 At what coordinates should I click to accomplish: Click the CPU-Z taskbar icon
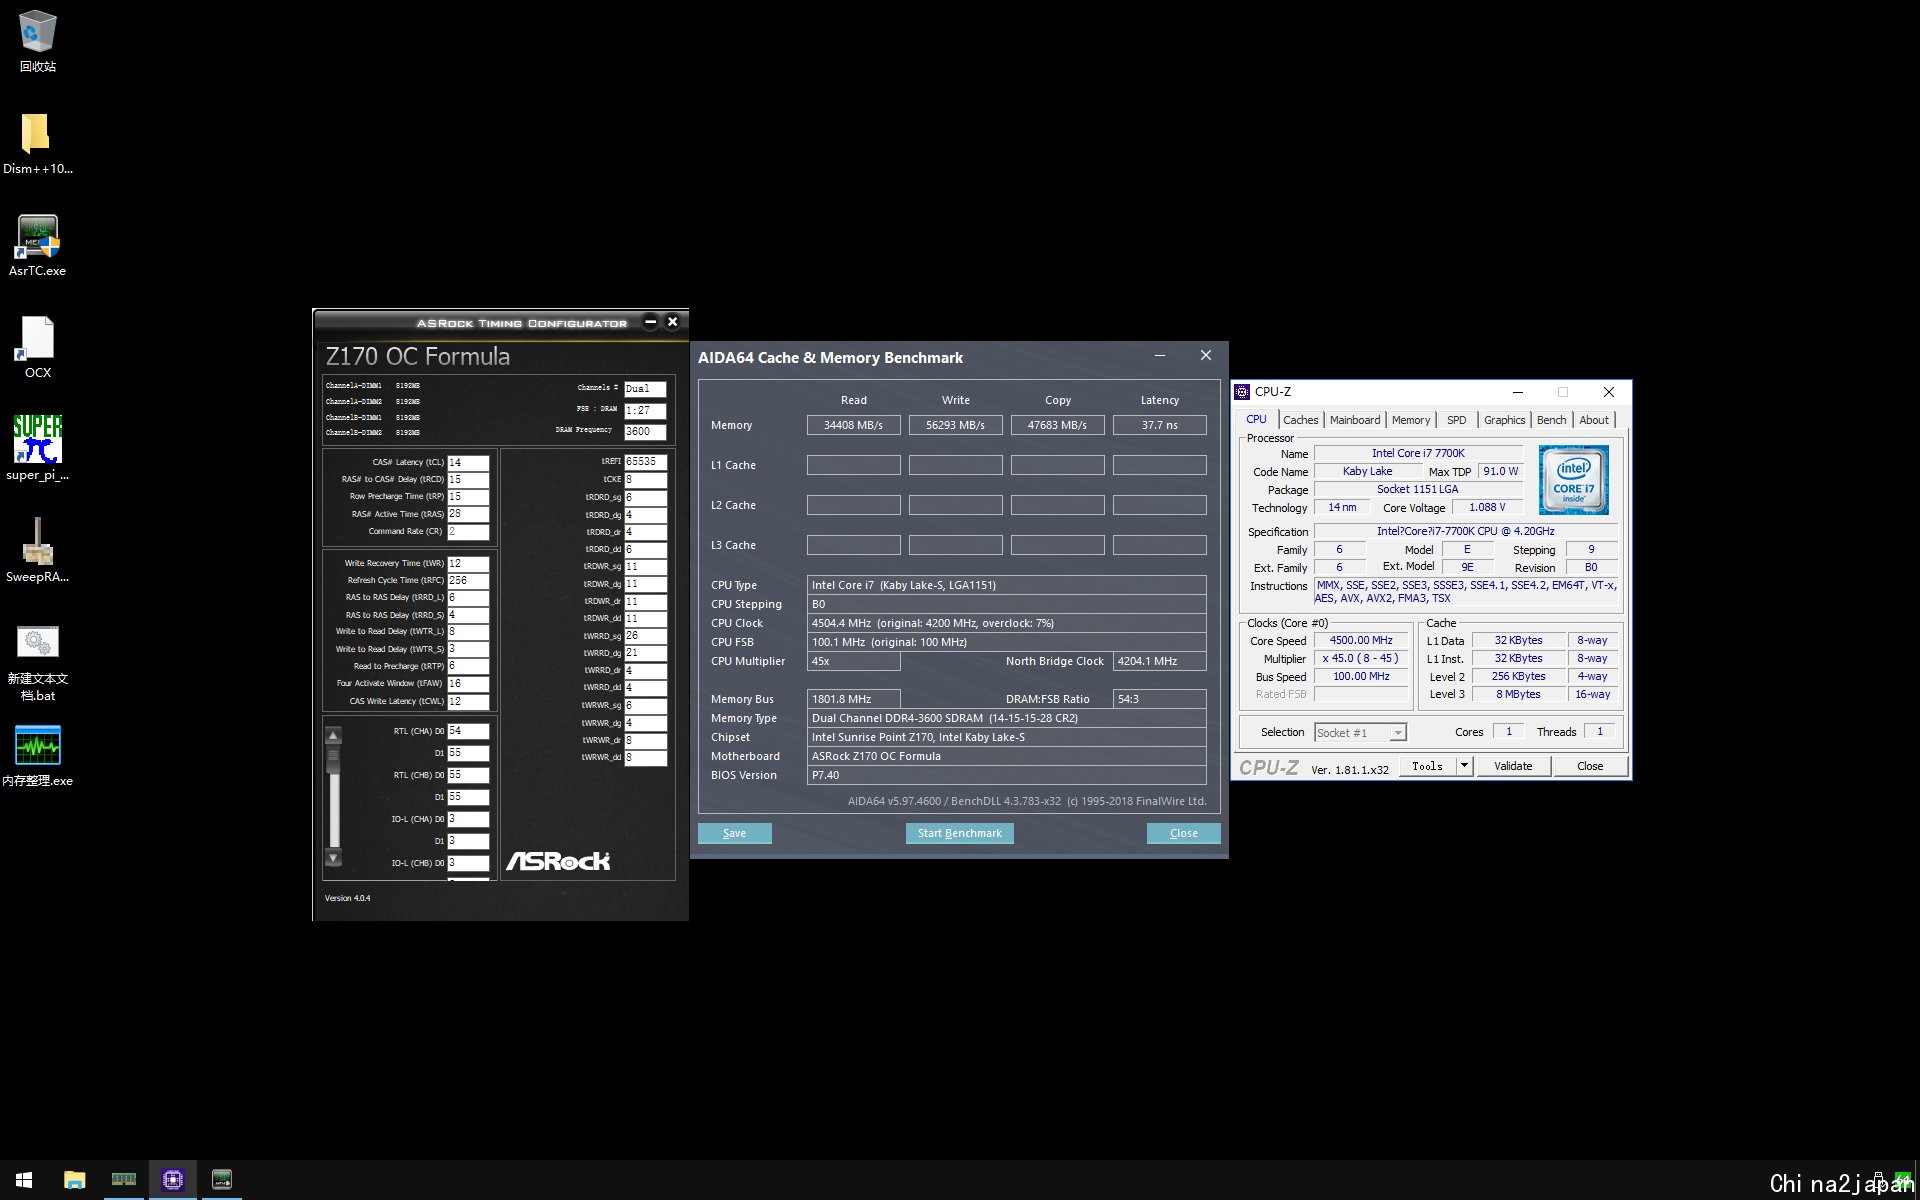[172, 1180]
